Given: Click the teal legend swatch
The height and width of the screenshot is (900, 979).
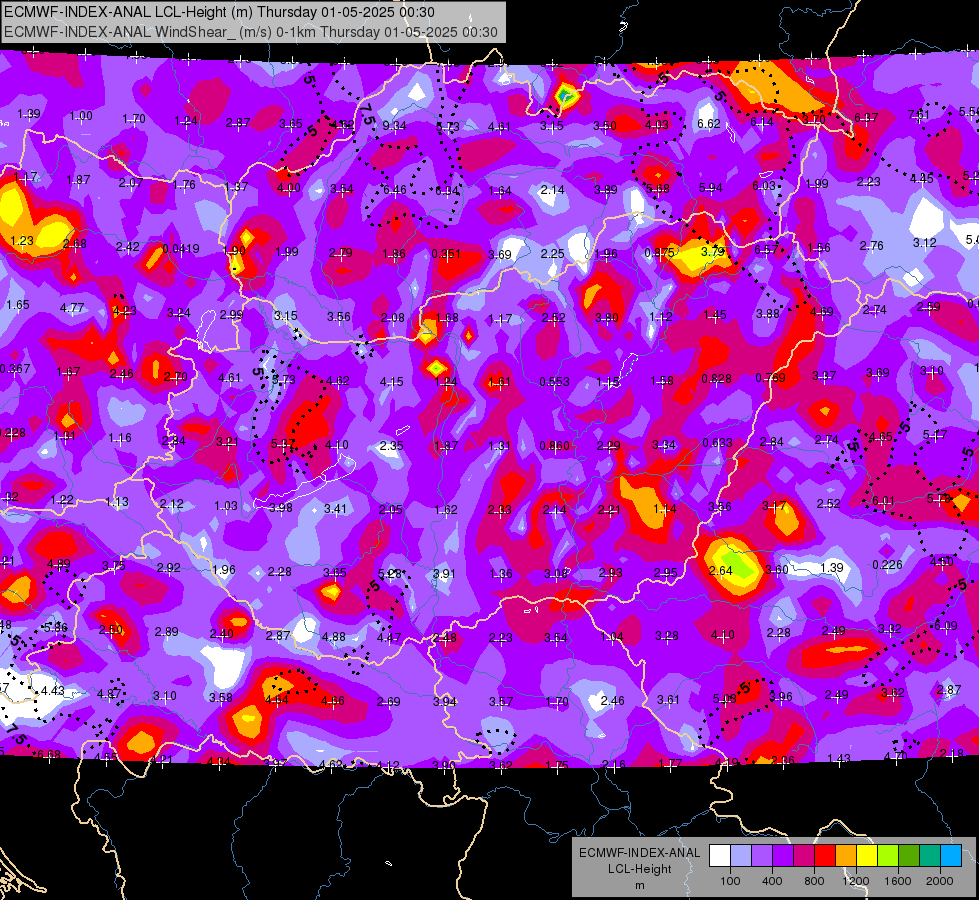Looking at the screenshot, I should 930,856.
